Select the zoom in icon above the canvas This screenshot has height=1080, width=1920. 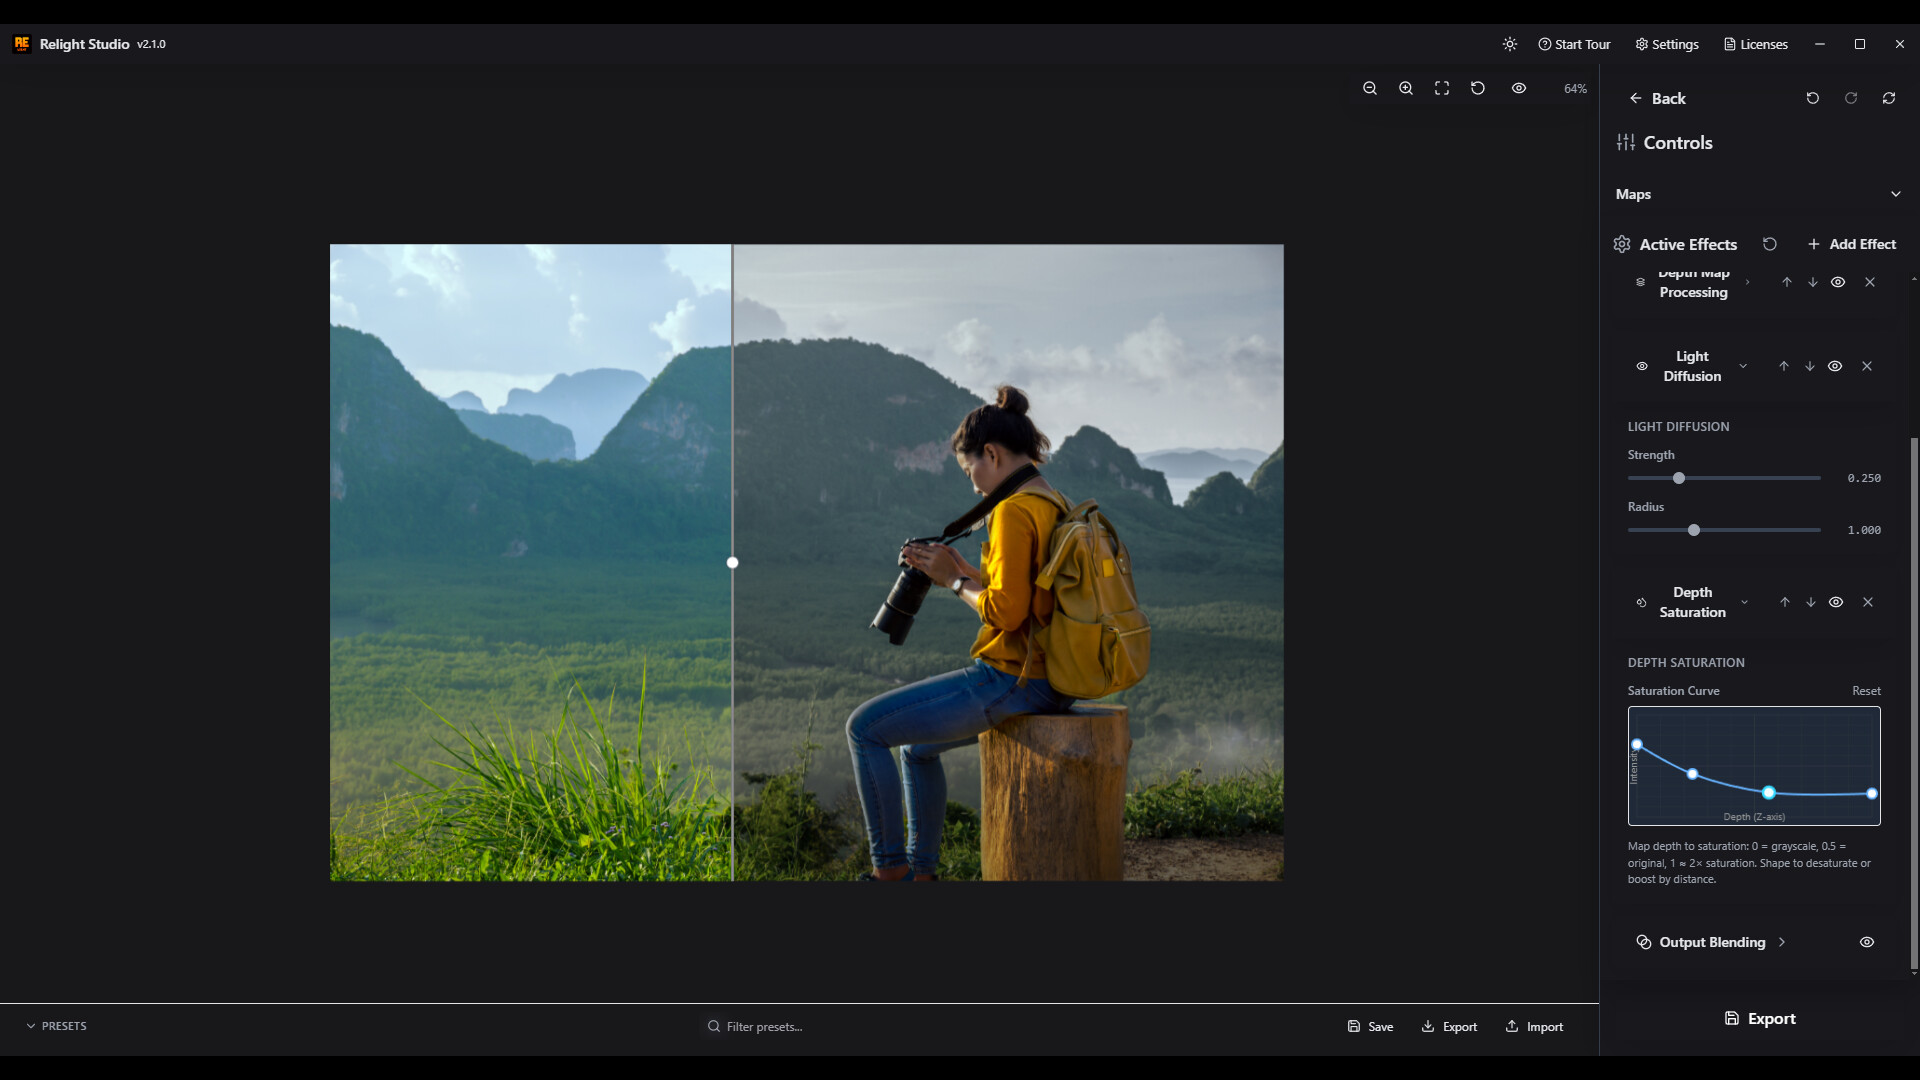click(1405, 88)
